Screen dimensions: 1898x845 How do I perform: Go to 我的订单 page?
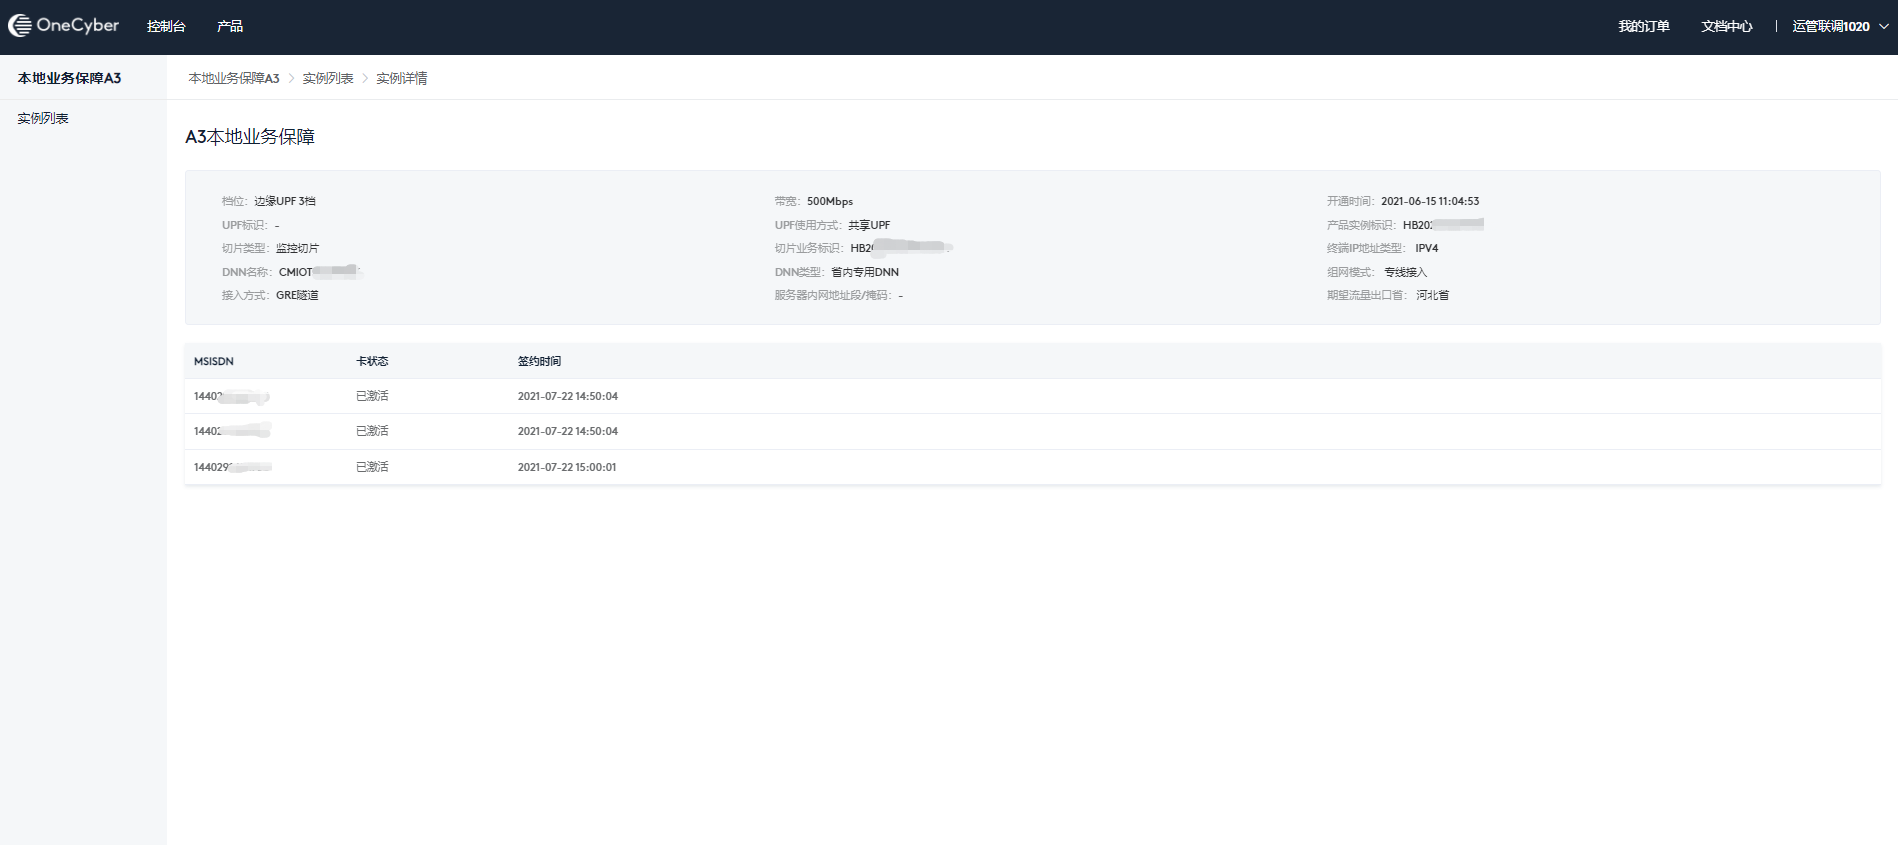[x=1643, y=26]
